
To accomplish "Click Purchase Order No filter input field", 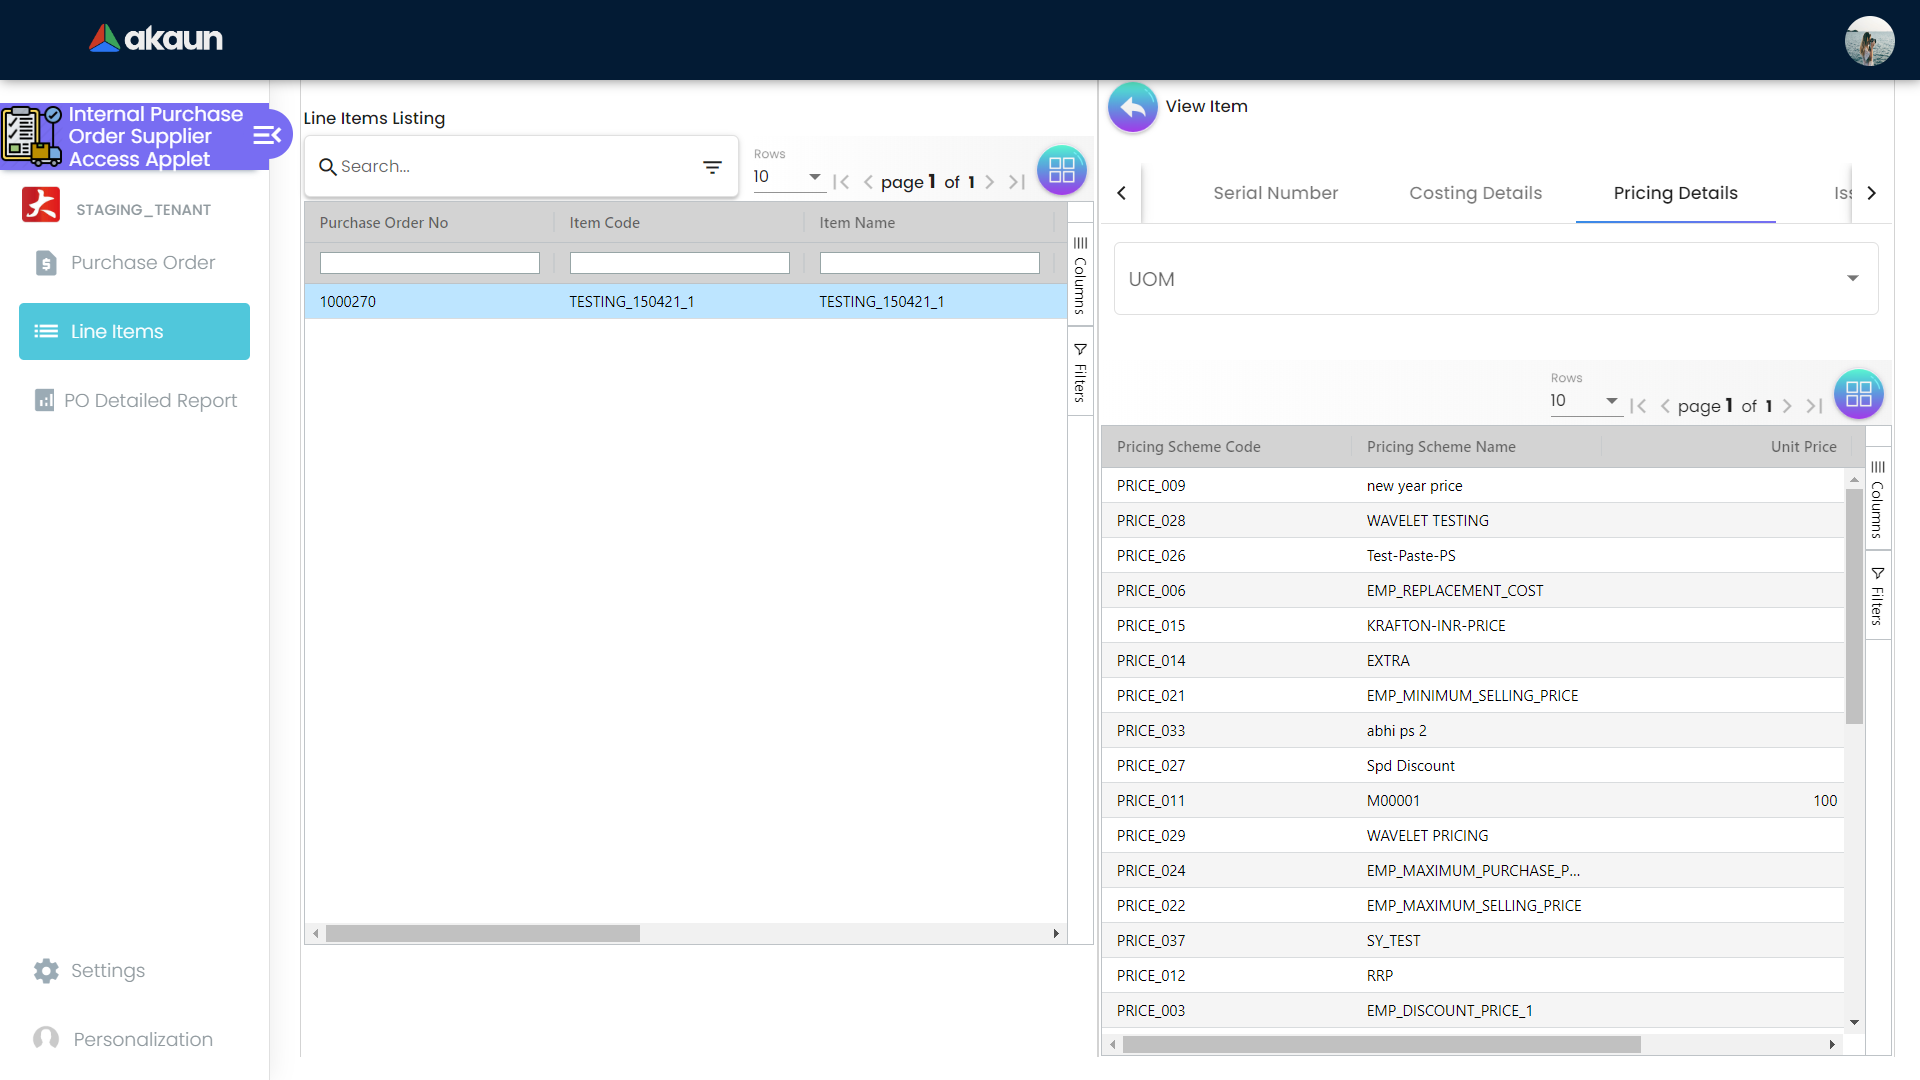I will coord(429,263).
